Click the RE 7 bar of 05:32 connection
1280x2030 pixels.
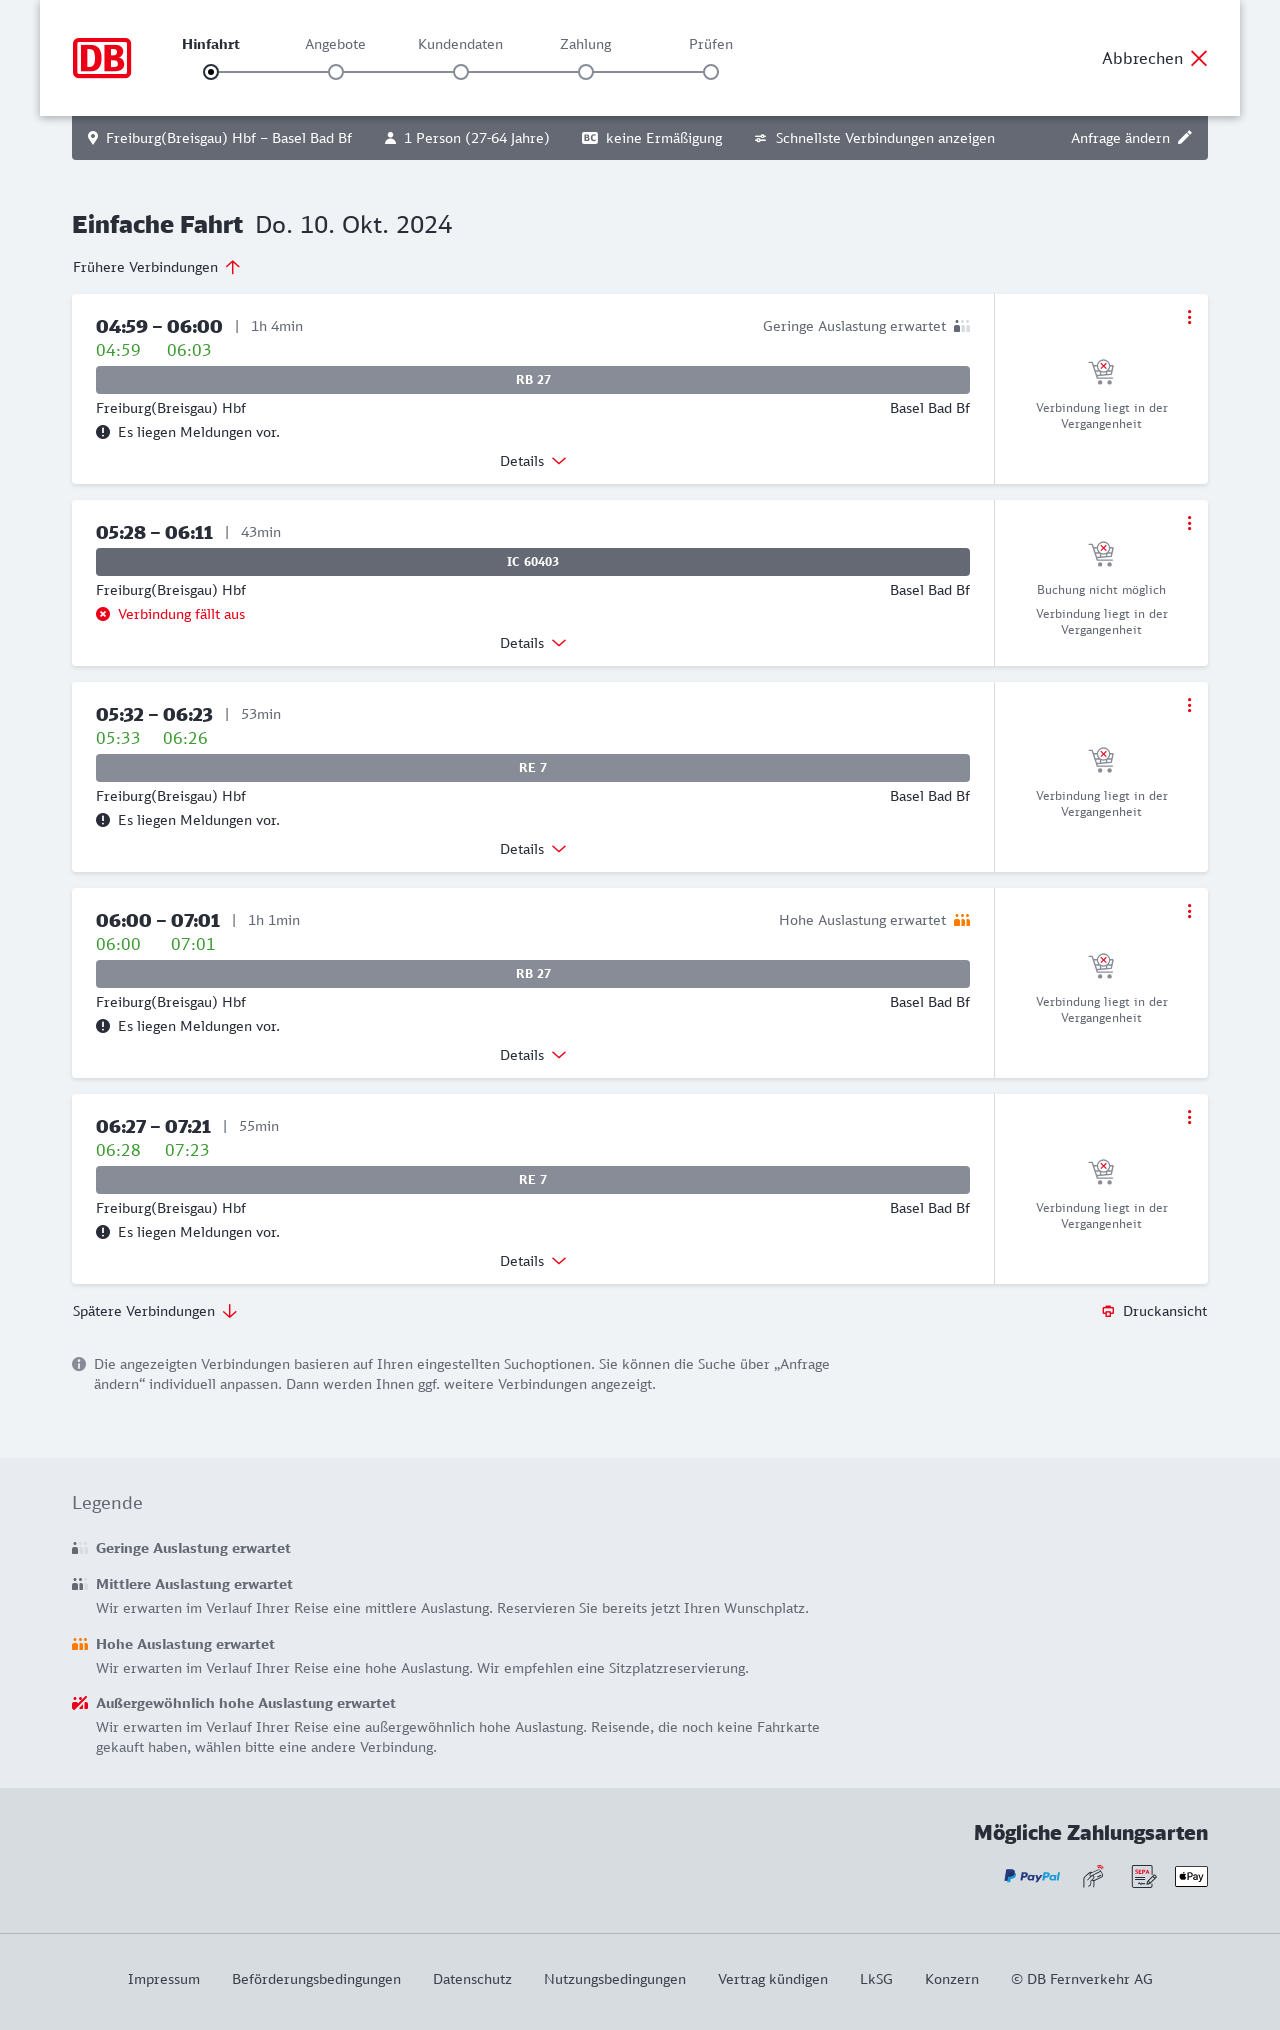click(533, 768)
